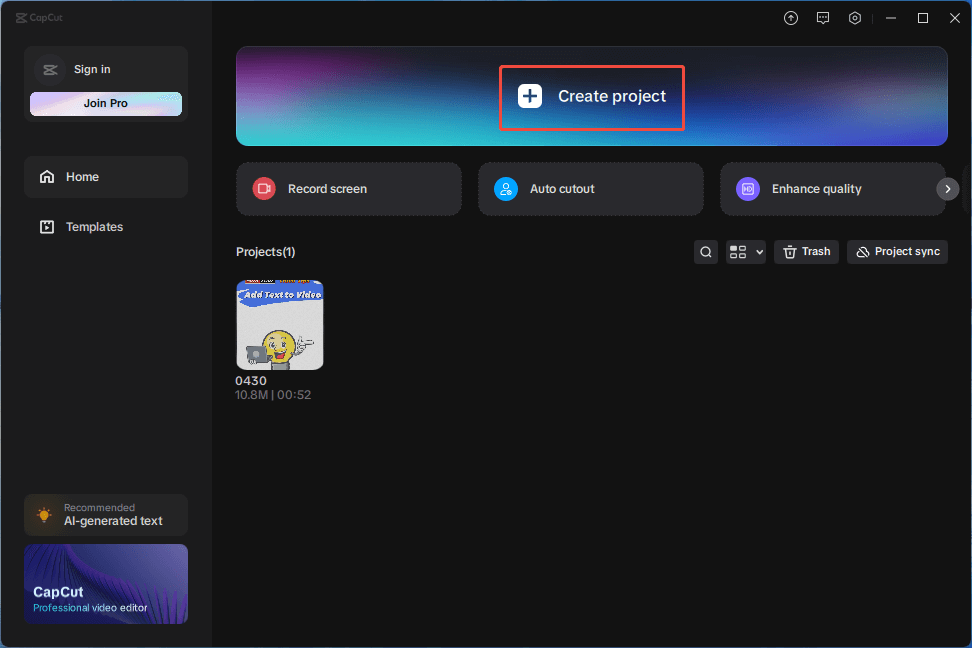This screenshot has height=648, width=972.
Task: Click the Create project button
Action: click(x=591, y=96)
